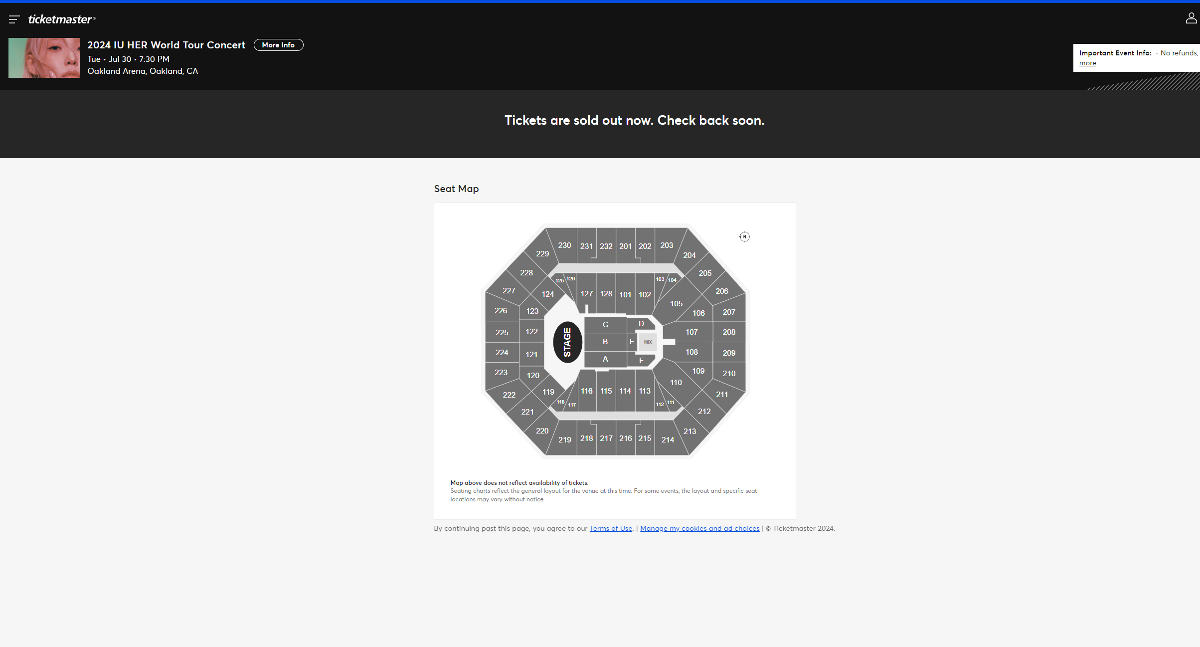Select section 119 on the seat map
Image resolution: width=1200 pixels, height=647 pixels.
click(548, 392)
